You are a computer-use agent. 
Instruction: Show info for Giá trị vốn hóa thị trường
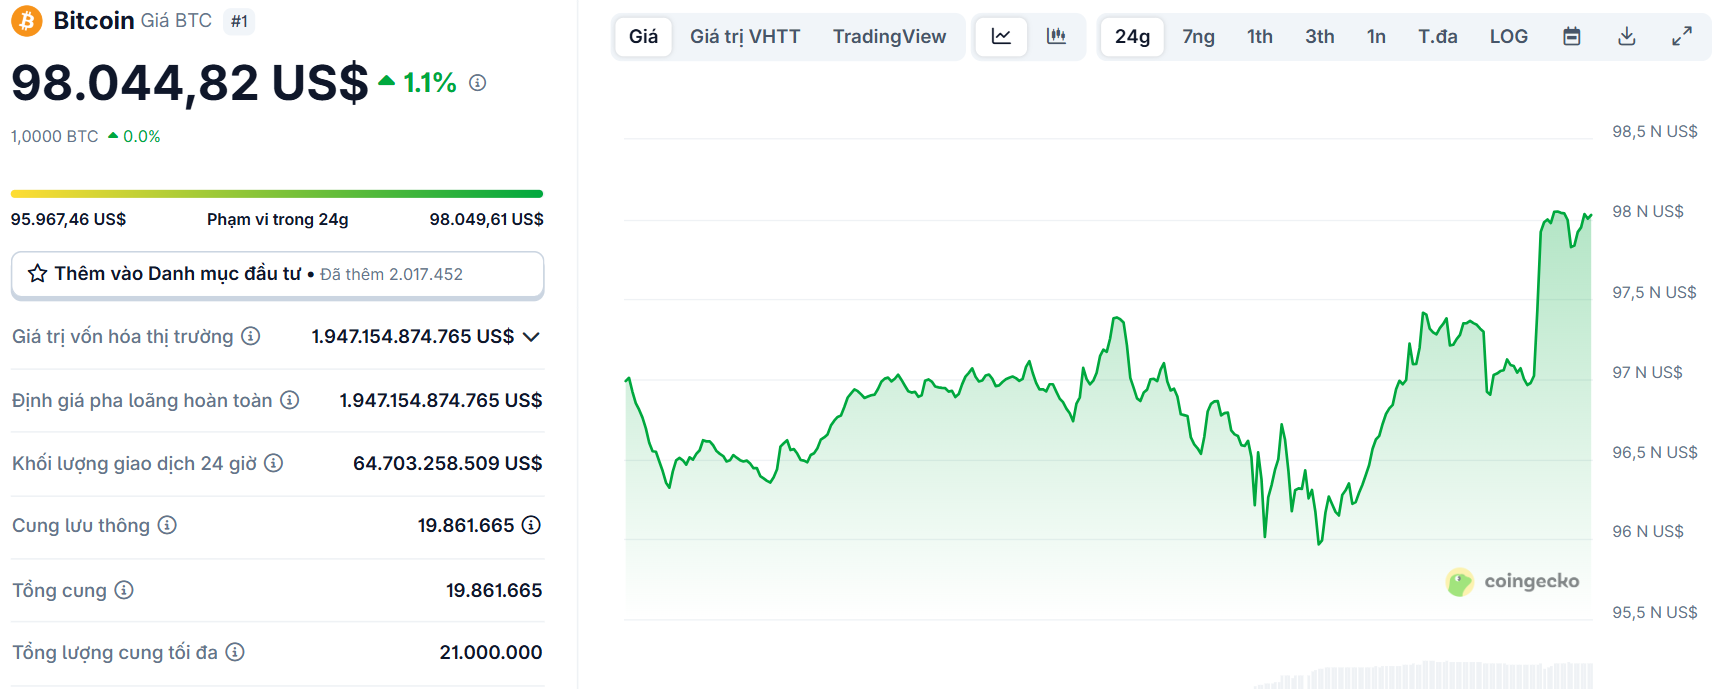[251, 336]
